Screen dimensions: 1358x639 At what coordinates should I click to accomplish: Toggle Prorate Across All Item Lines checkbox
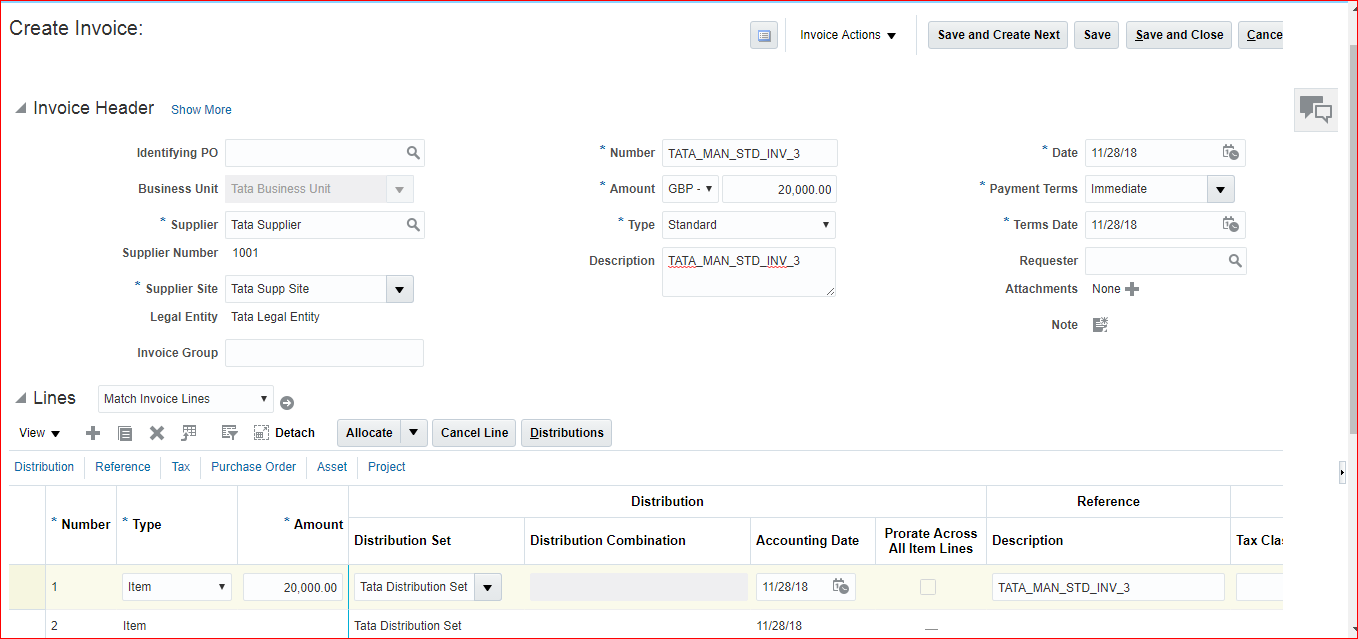pos(928,587)
